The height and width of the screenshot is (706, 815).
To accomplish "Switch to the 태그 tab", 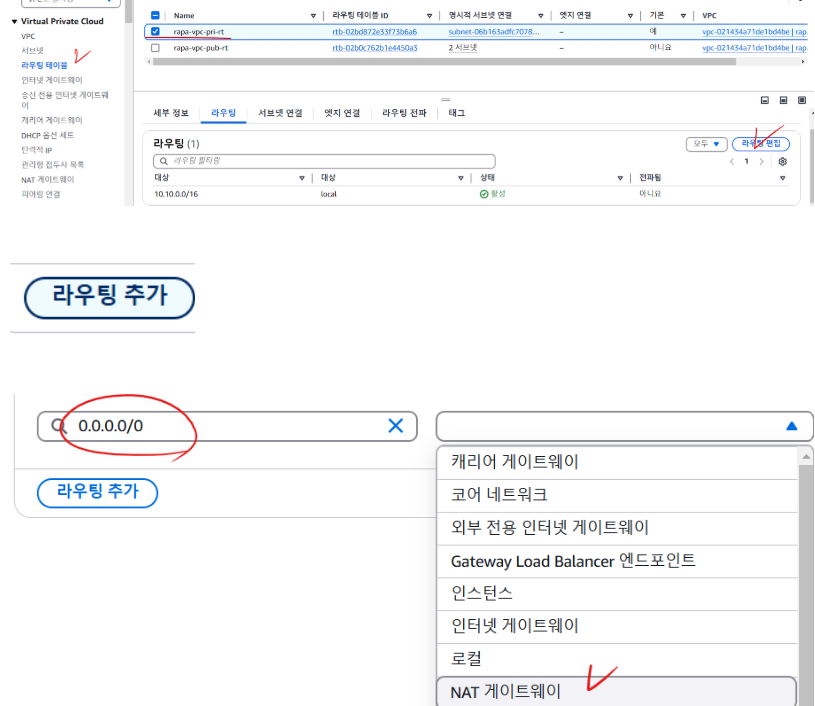I will click(456, 113).
